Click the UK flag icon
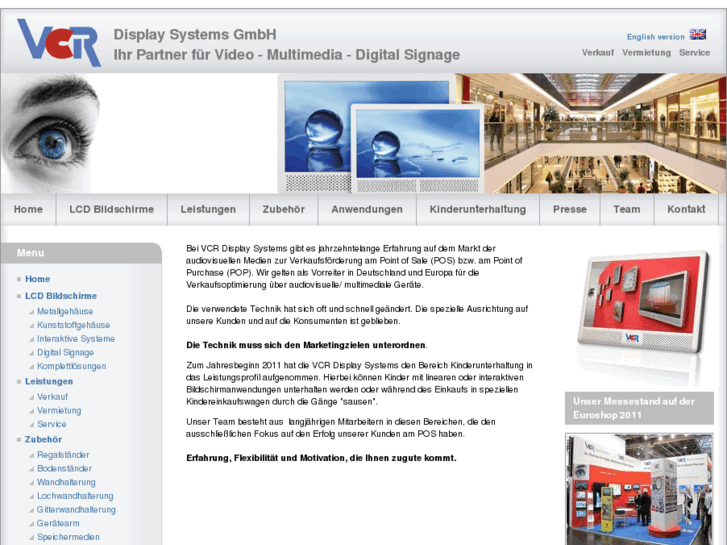The image size is (727, 545). [x=697, y=34]
